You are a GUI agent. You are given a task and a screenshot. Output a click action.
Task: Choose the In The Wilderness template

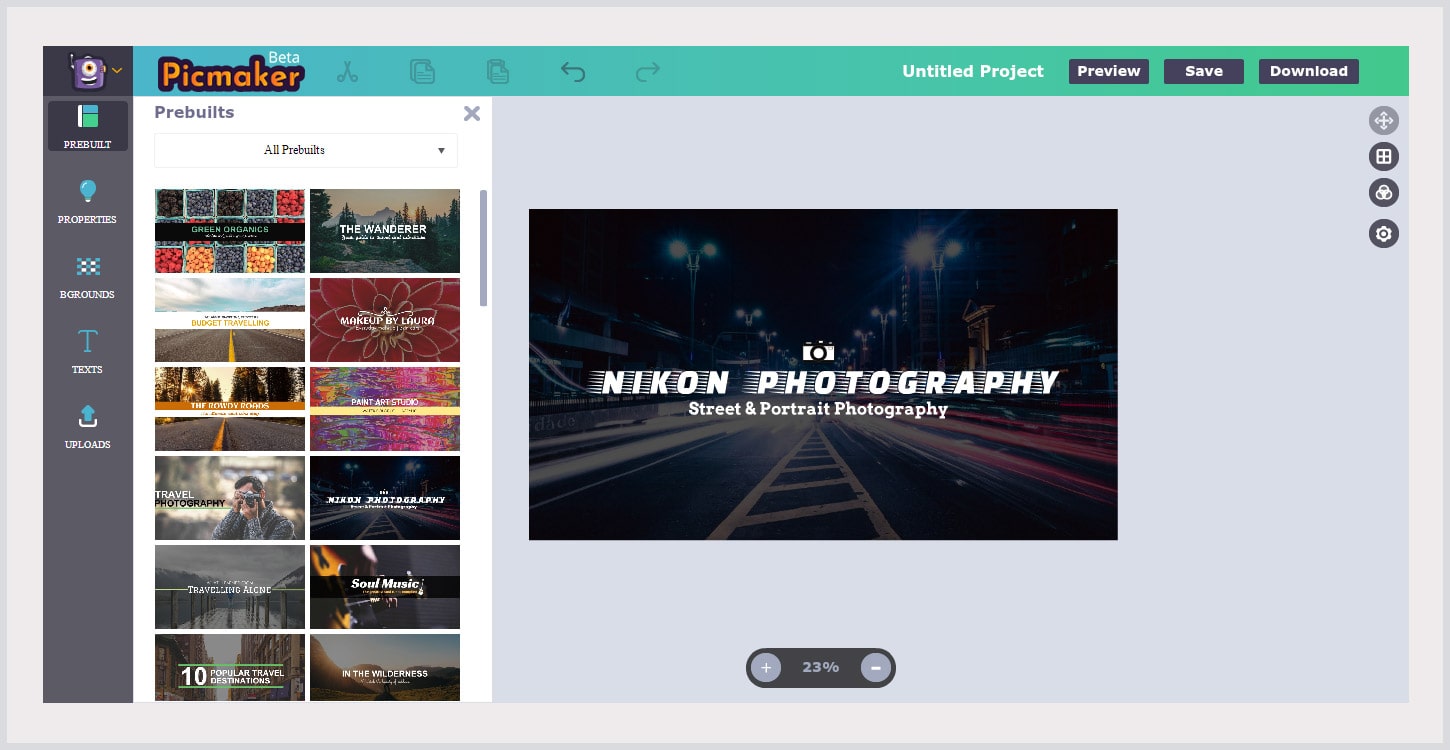pos(385,668)
